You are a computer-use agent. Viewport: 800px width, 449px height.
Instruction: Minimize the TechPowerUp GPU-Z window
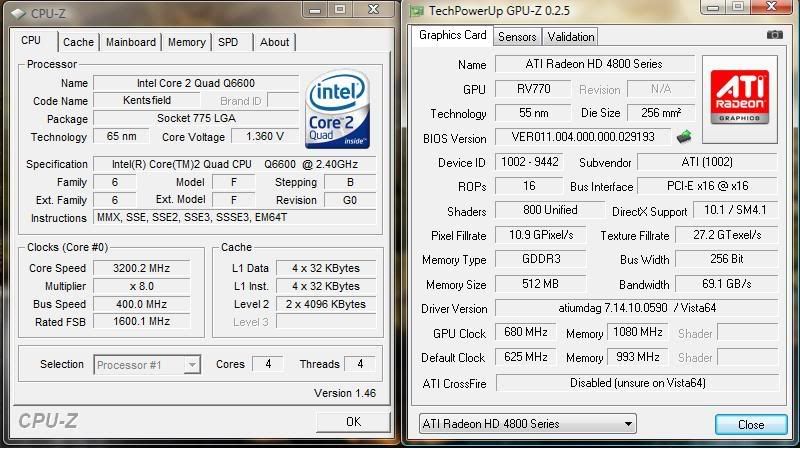[x=711, y=9]
